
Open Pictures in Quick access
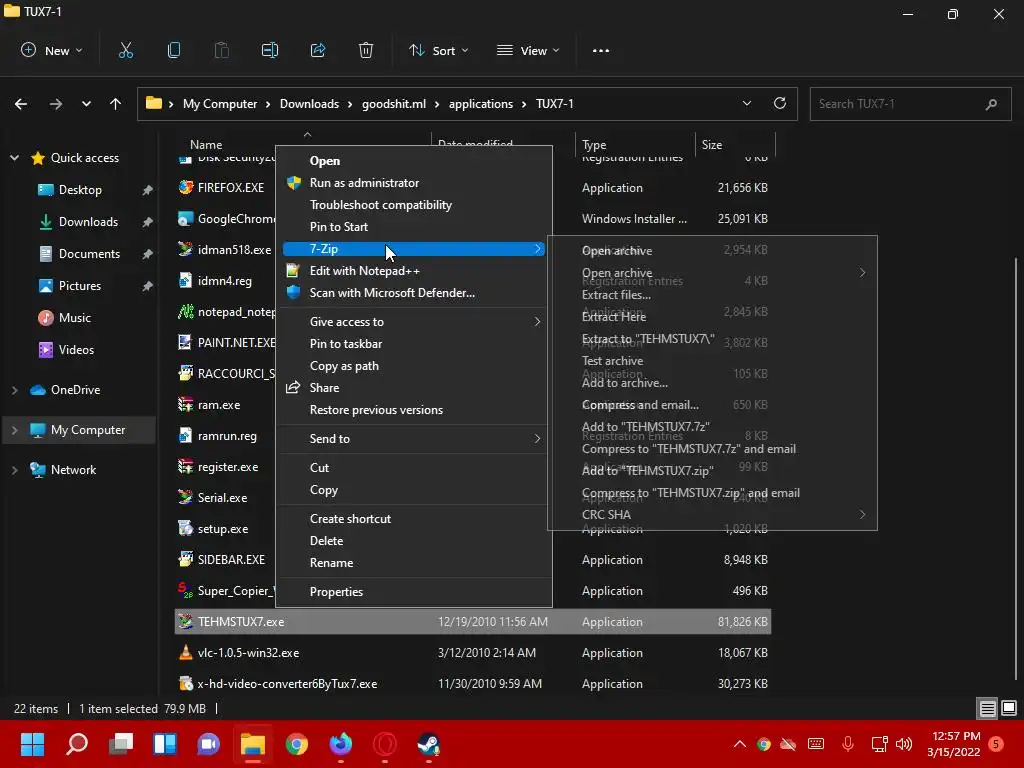[x=80, y=286]
